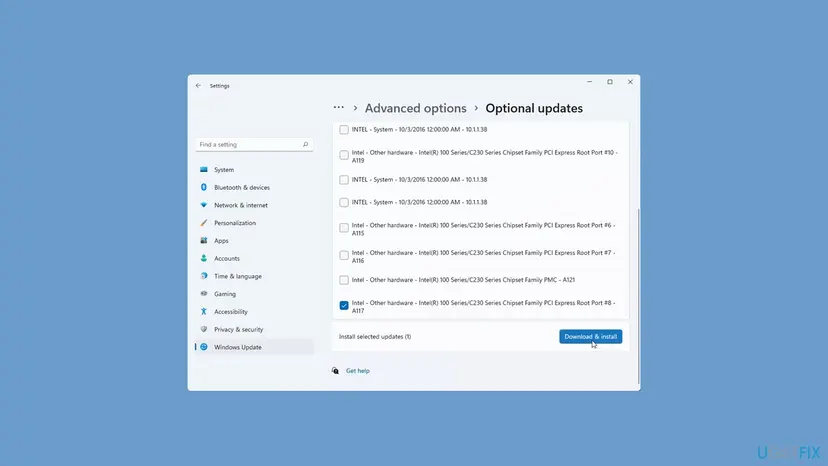The height and width of the screenshot is (466, 828).
Task: Click the back arrow in Settings
Action: click(x=198, y=86)
